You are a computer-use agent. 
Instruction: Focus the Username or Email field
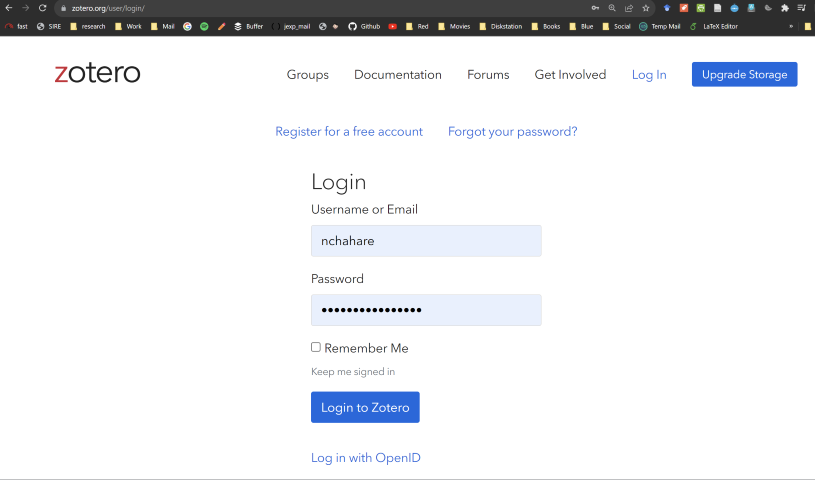426,241
